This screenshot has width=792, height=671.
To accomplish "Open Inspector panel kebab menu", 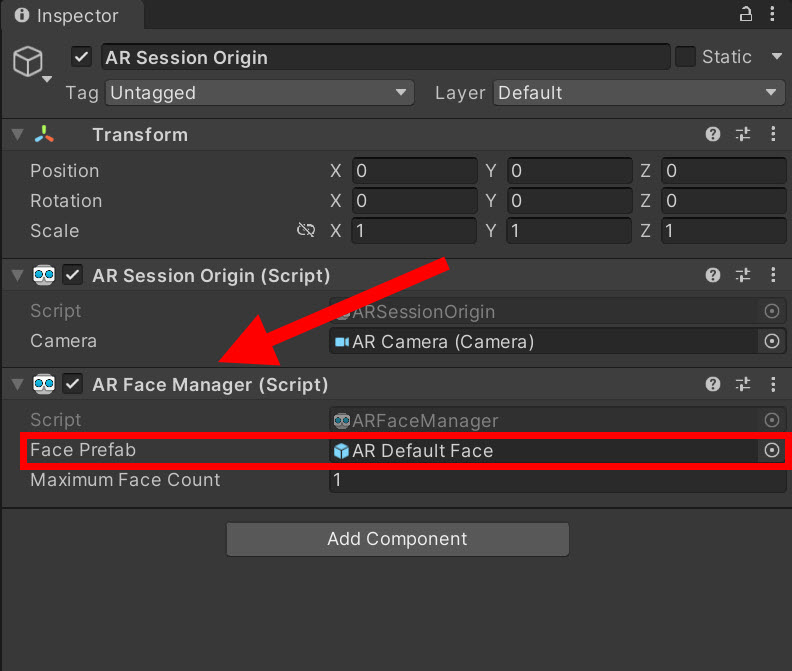I will pyautogui.click(x=772, y=14).
